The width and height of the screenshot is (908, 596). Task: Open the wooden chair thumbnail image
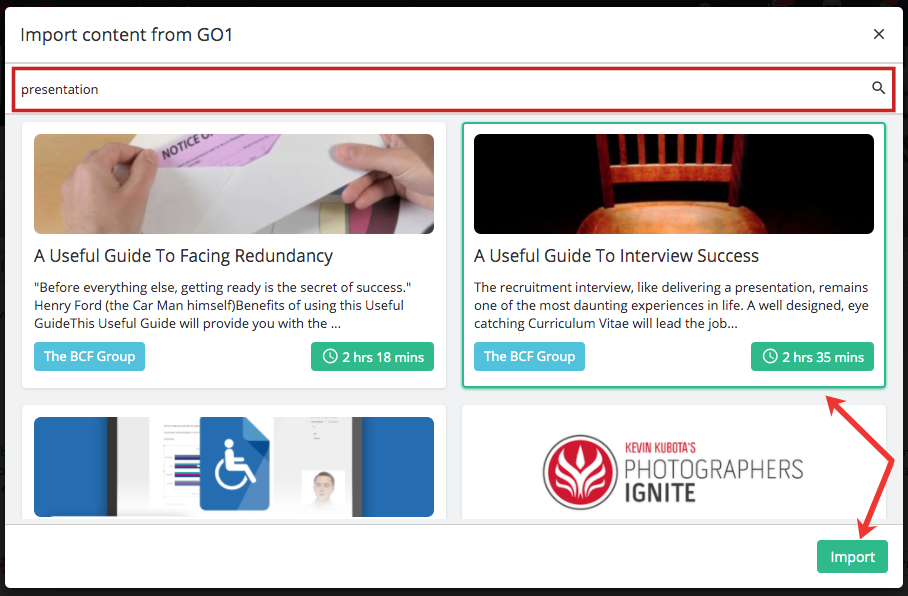tap(674, 184)
